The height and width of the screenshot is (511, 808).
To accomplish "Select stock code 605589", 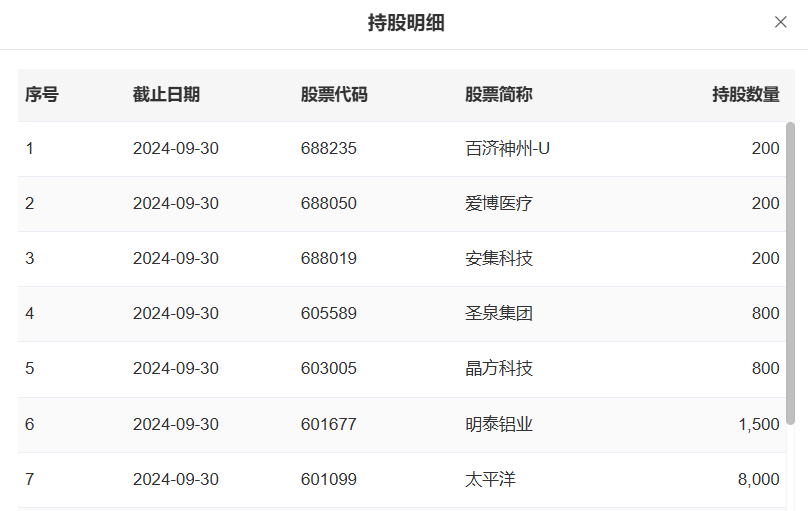I will (329, 313).
